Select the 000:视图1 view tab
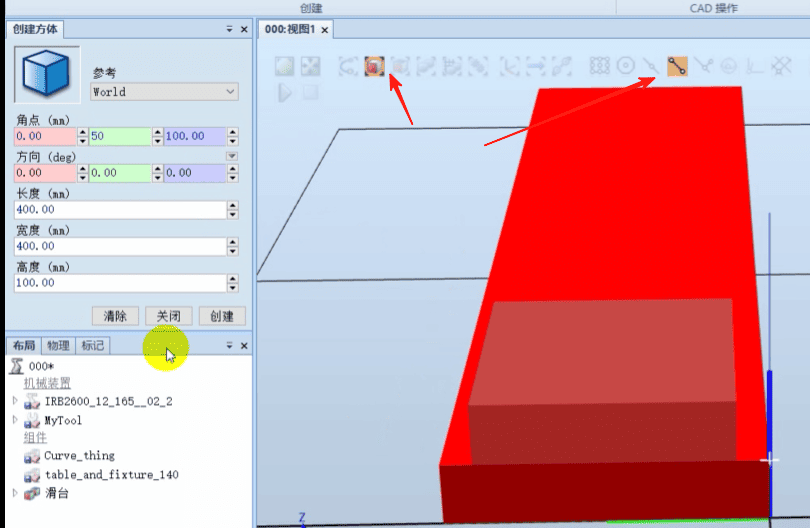810x528 pixels. tap(290, 29)
